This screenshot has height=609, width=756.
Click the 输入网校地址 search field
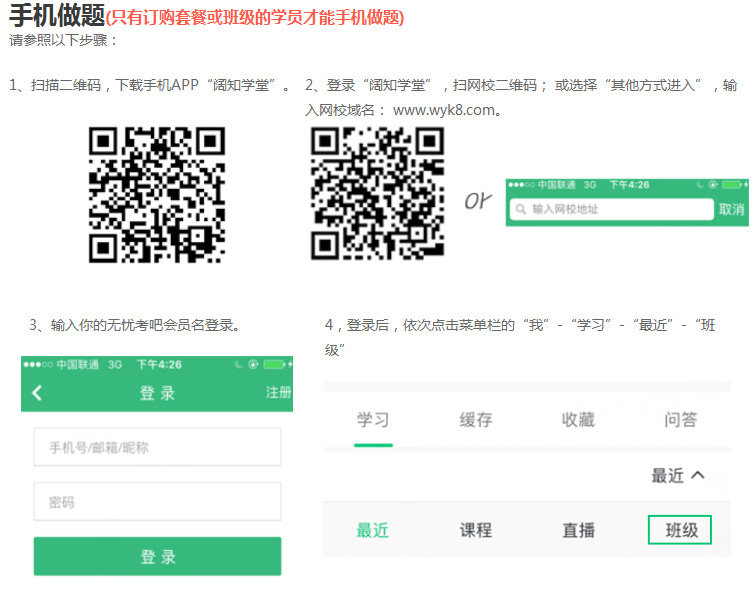(x=611, y=209)
